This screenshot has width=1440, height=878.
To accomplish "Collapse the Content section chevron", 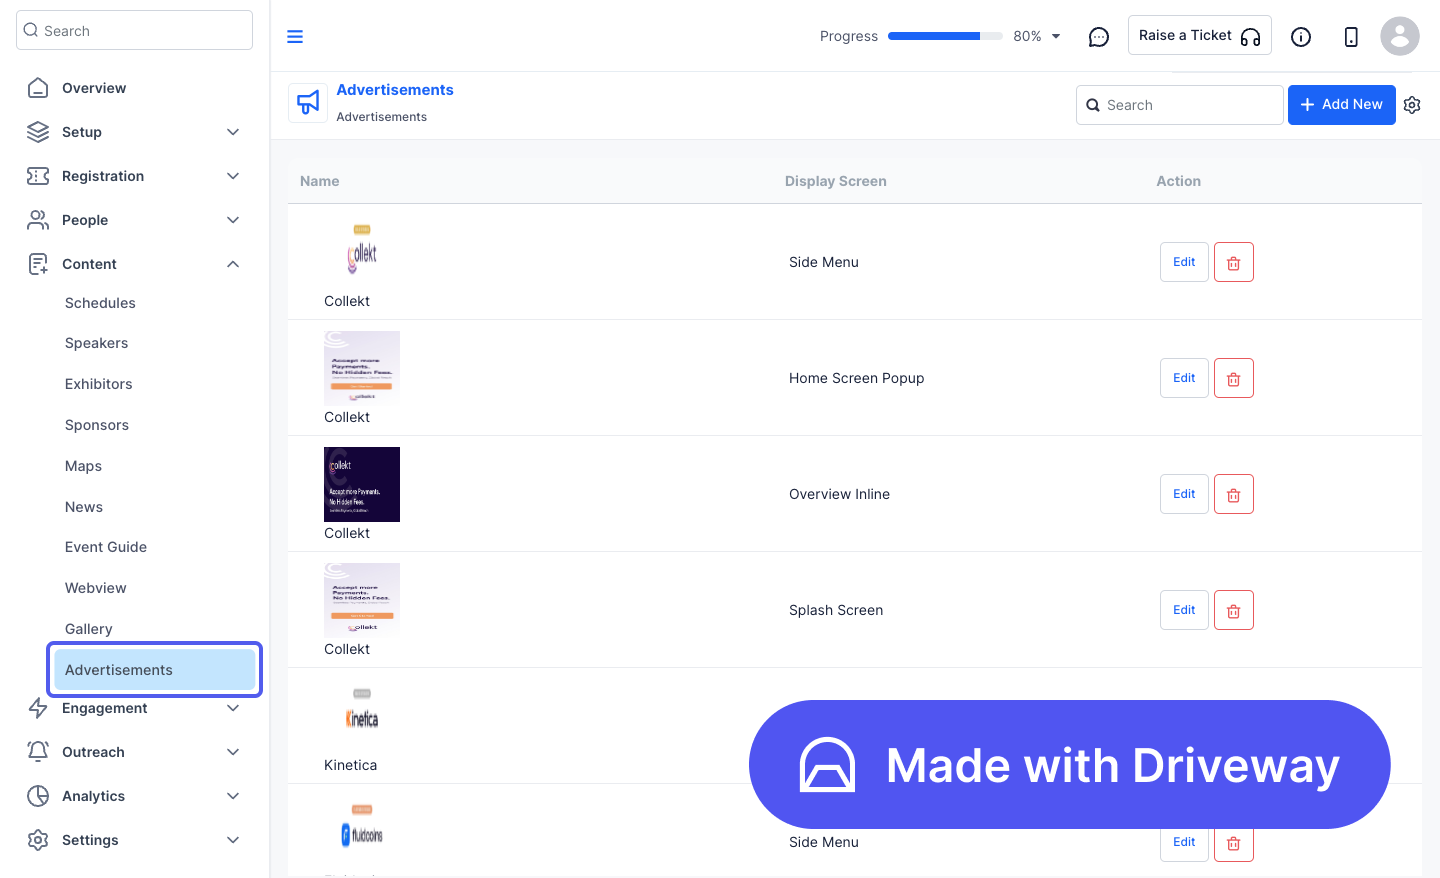I will click(233, 264).
